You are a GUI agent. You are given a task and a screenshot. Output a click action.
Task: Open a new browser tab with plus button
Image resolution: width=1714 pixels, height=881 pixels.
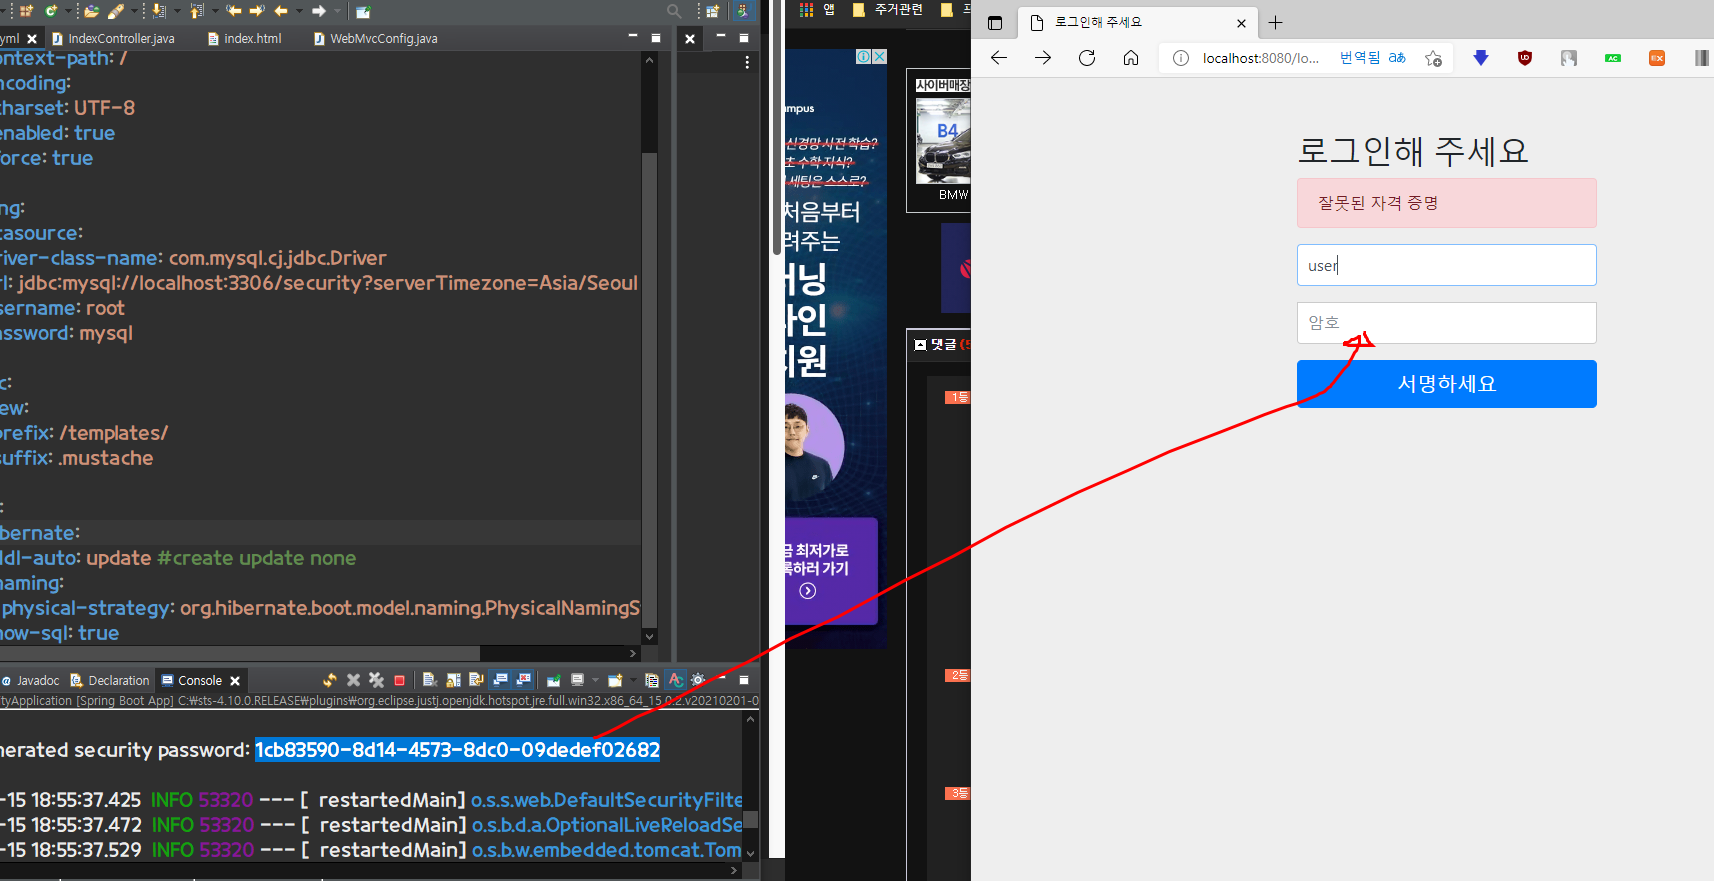pos(1275,22)
